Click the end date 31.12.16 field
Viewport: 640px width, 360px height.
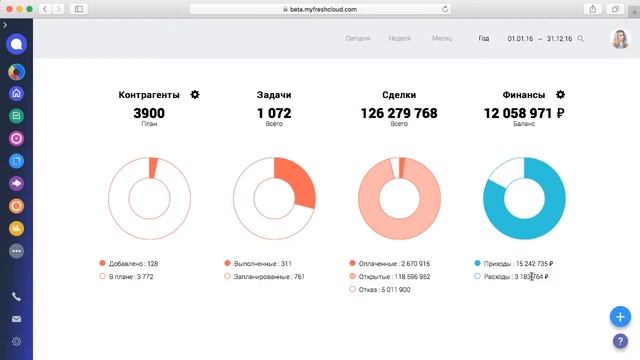coord(559,39)
